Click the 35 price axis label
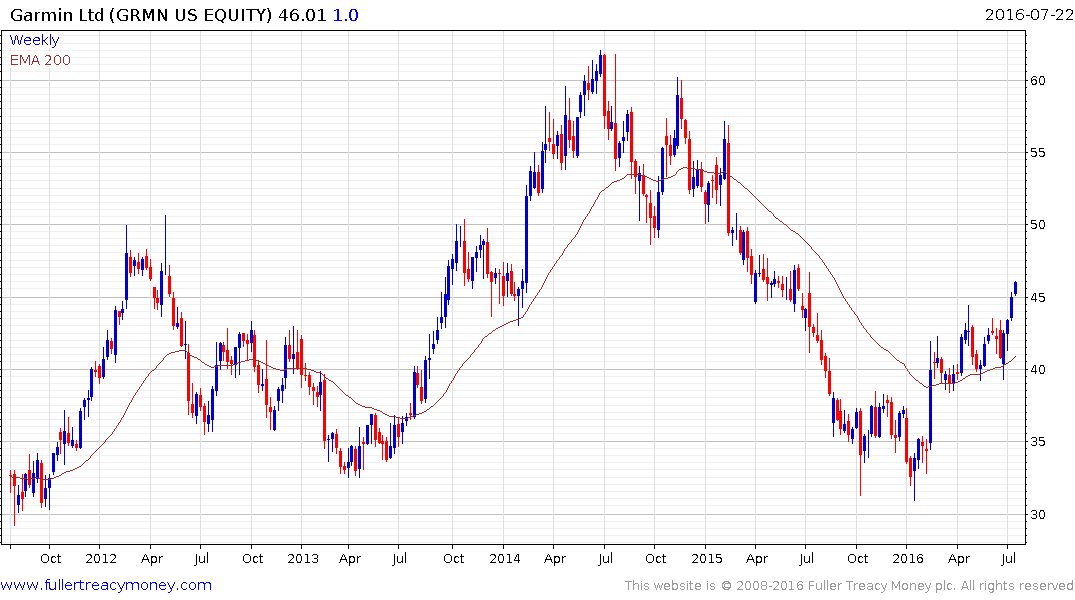 coord(1041,442)
